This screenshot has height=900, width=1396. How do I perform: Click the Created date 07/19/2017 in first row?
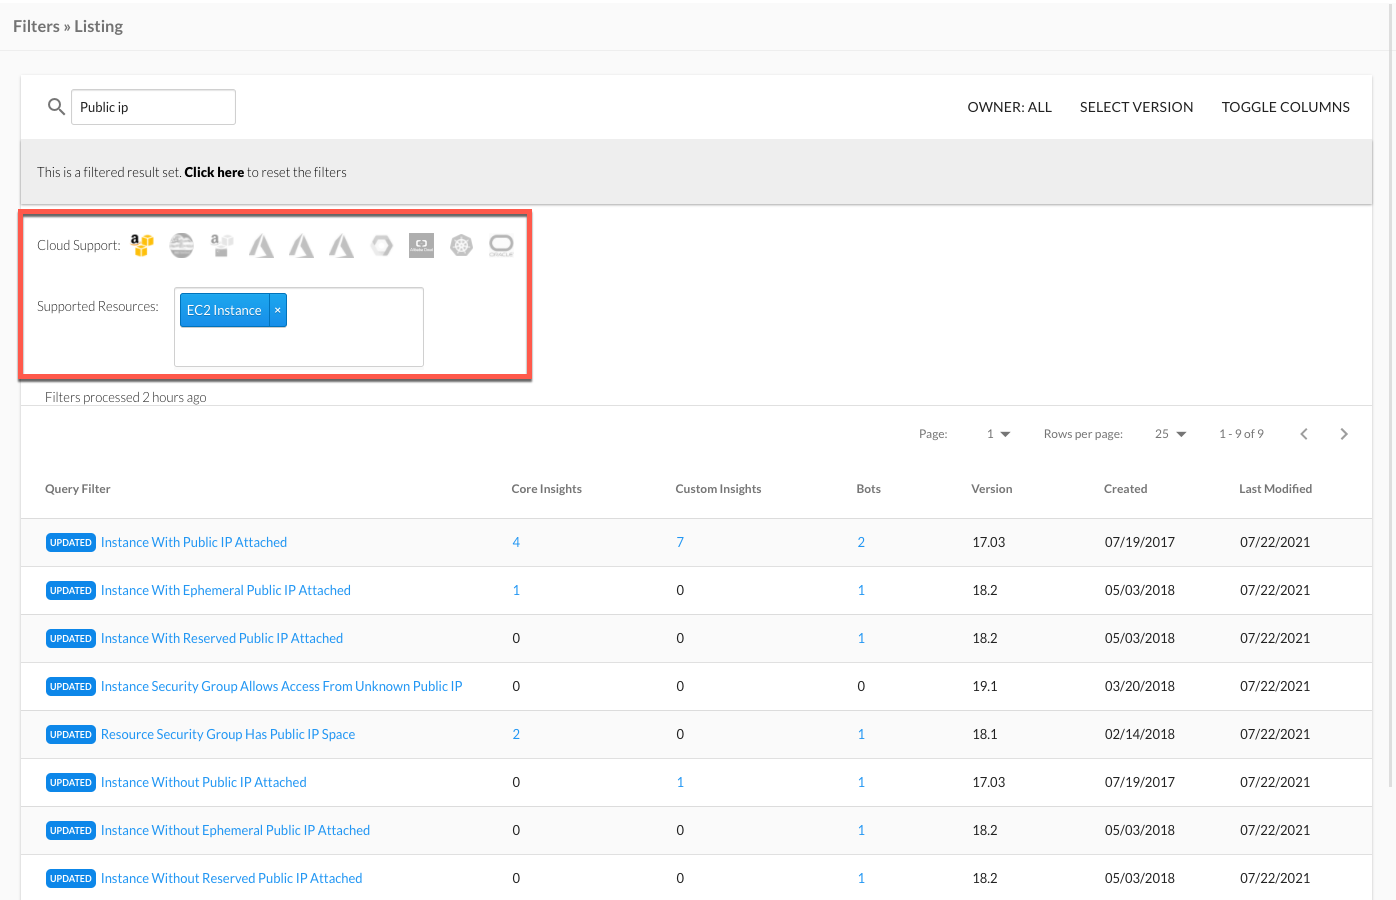click(1140, 542)
